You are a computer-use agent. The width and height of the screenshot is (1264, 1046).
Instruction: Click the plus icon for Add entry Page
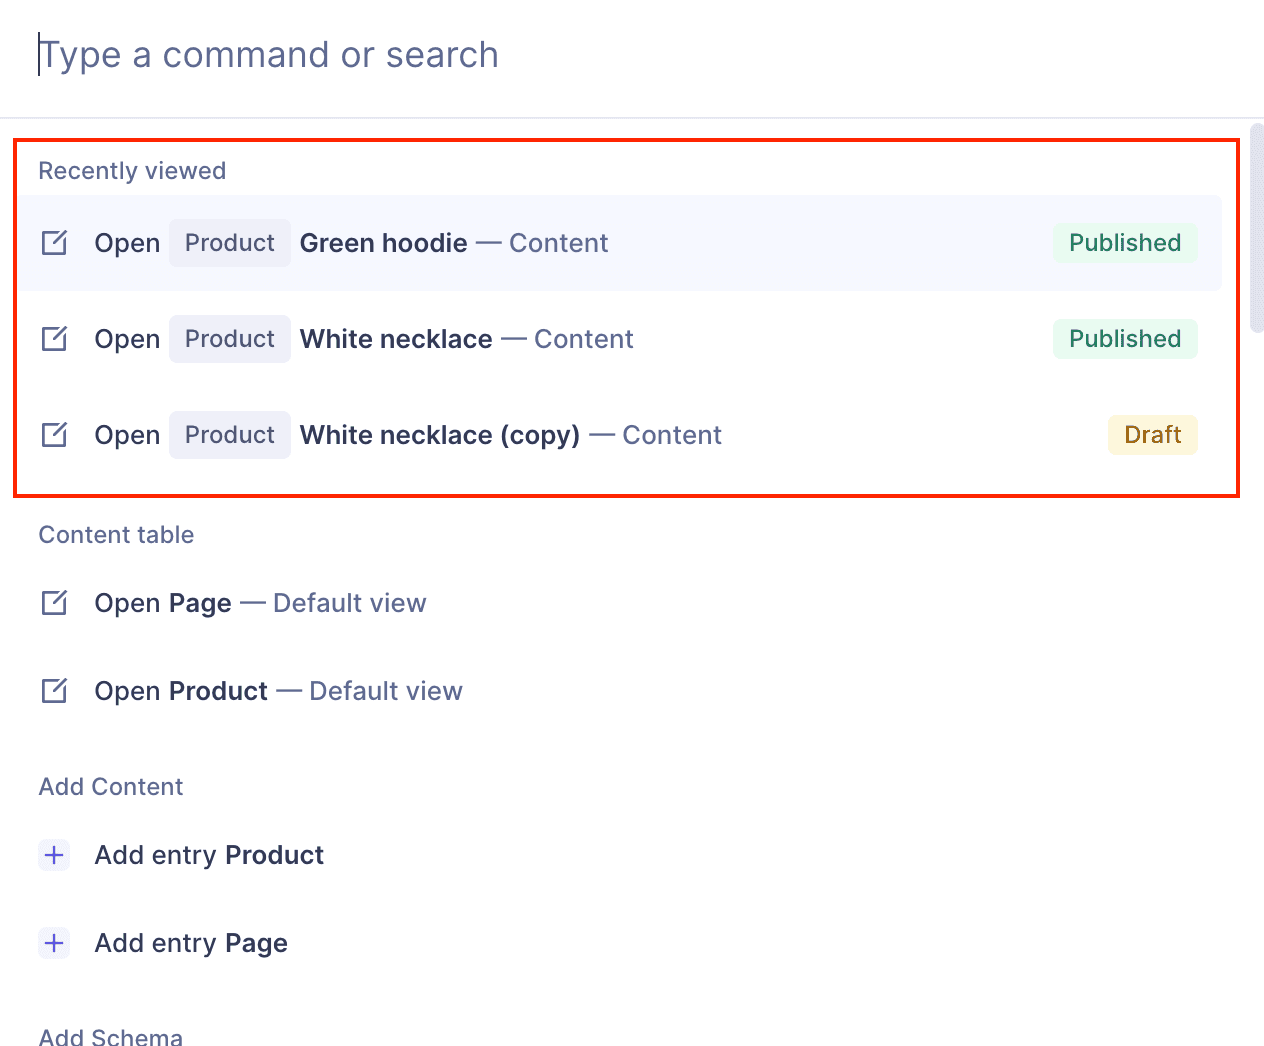click(55, 943)
